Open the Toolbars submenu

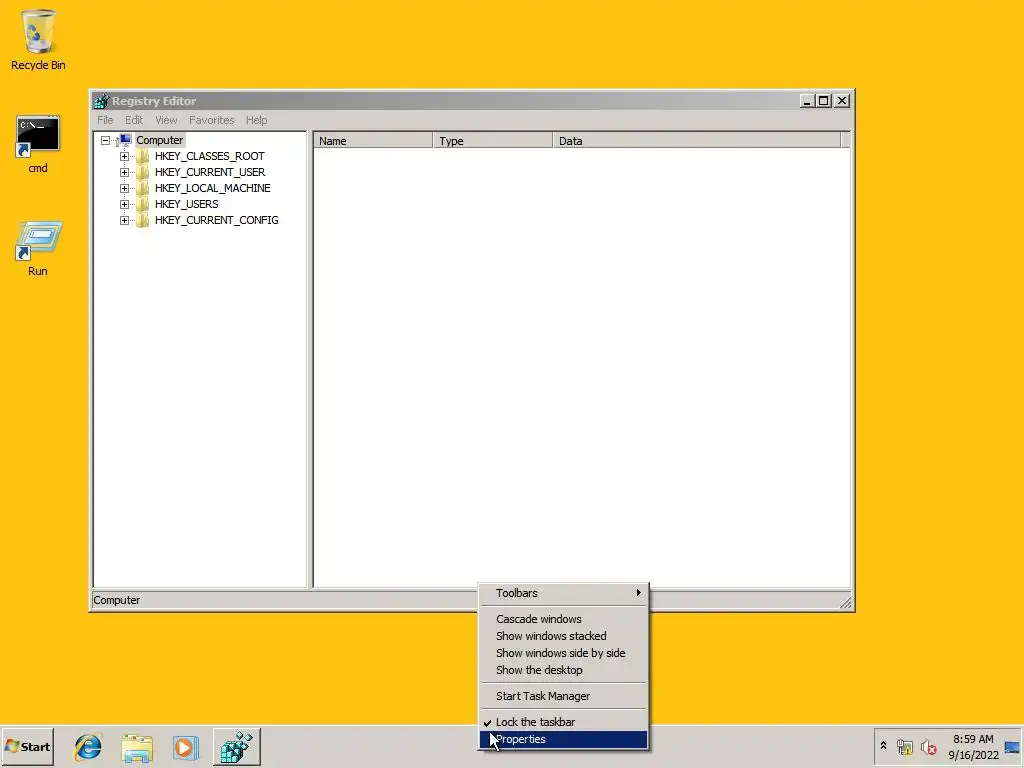pos(564,593)
